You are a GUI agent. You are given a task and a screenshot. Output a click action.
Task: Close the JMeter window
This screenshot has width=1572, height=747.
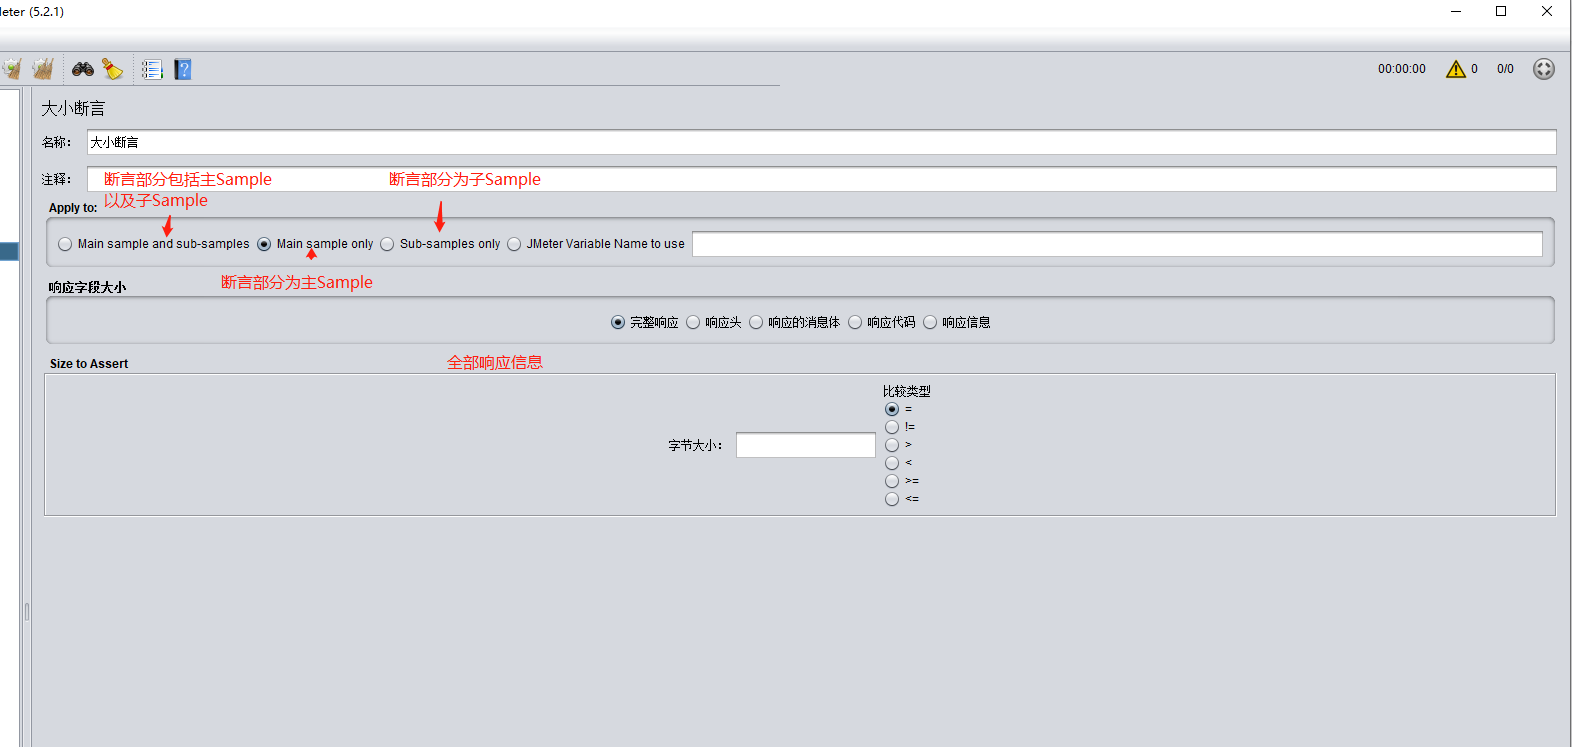[1547, 11]
